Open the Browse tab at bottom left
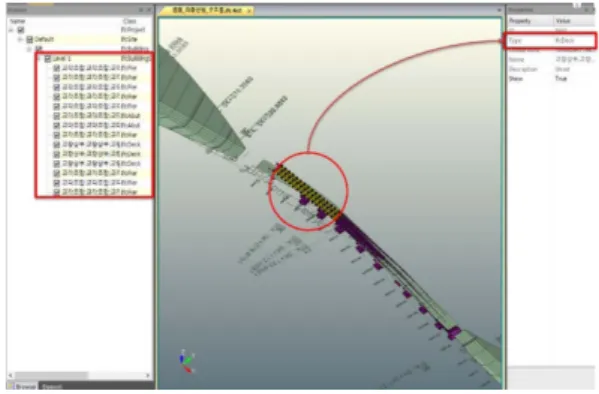 (23, 386)
